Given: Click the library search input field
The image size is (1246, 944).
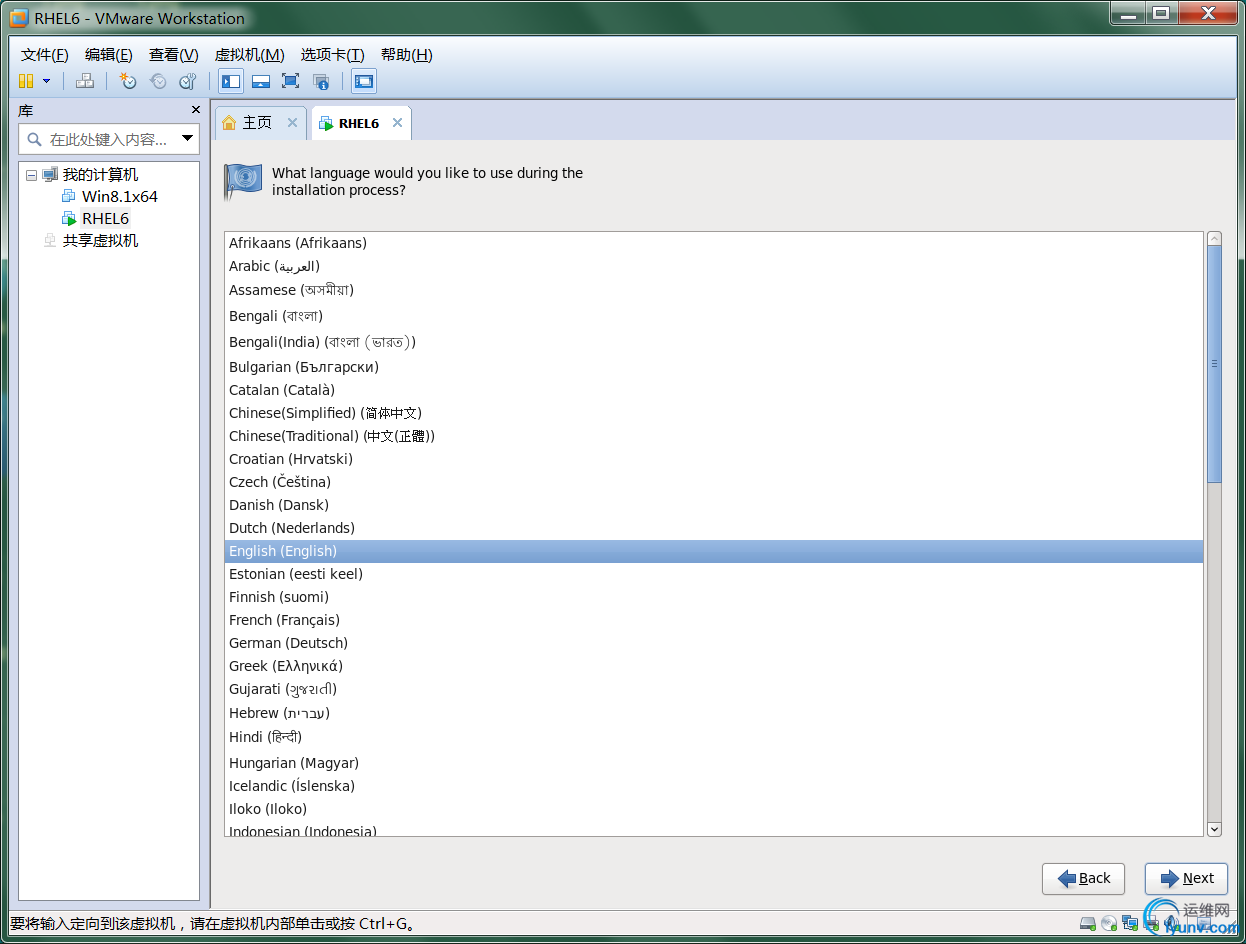Looking at the screenshot, I should pos(110,139).
